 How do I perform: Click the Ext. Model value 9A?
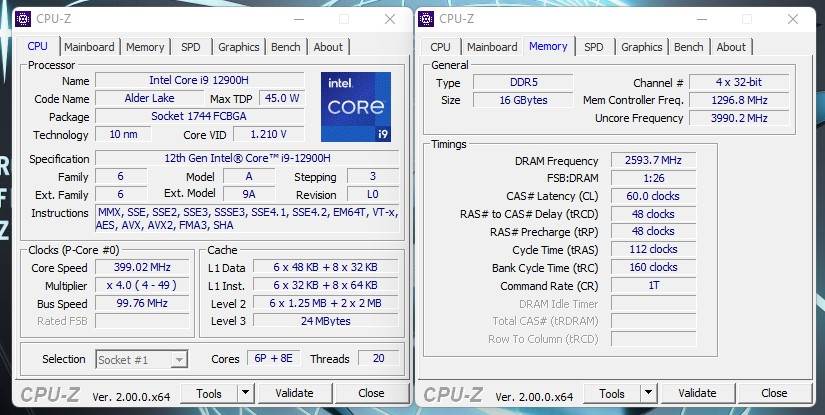[249, 194]
